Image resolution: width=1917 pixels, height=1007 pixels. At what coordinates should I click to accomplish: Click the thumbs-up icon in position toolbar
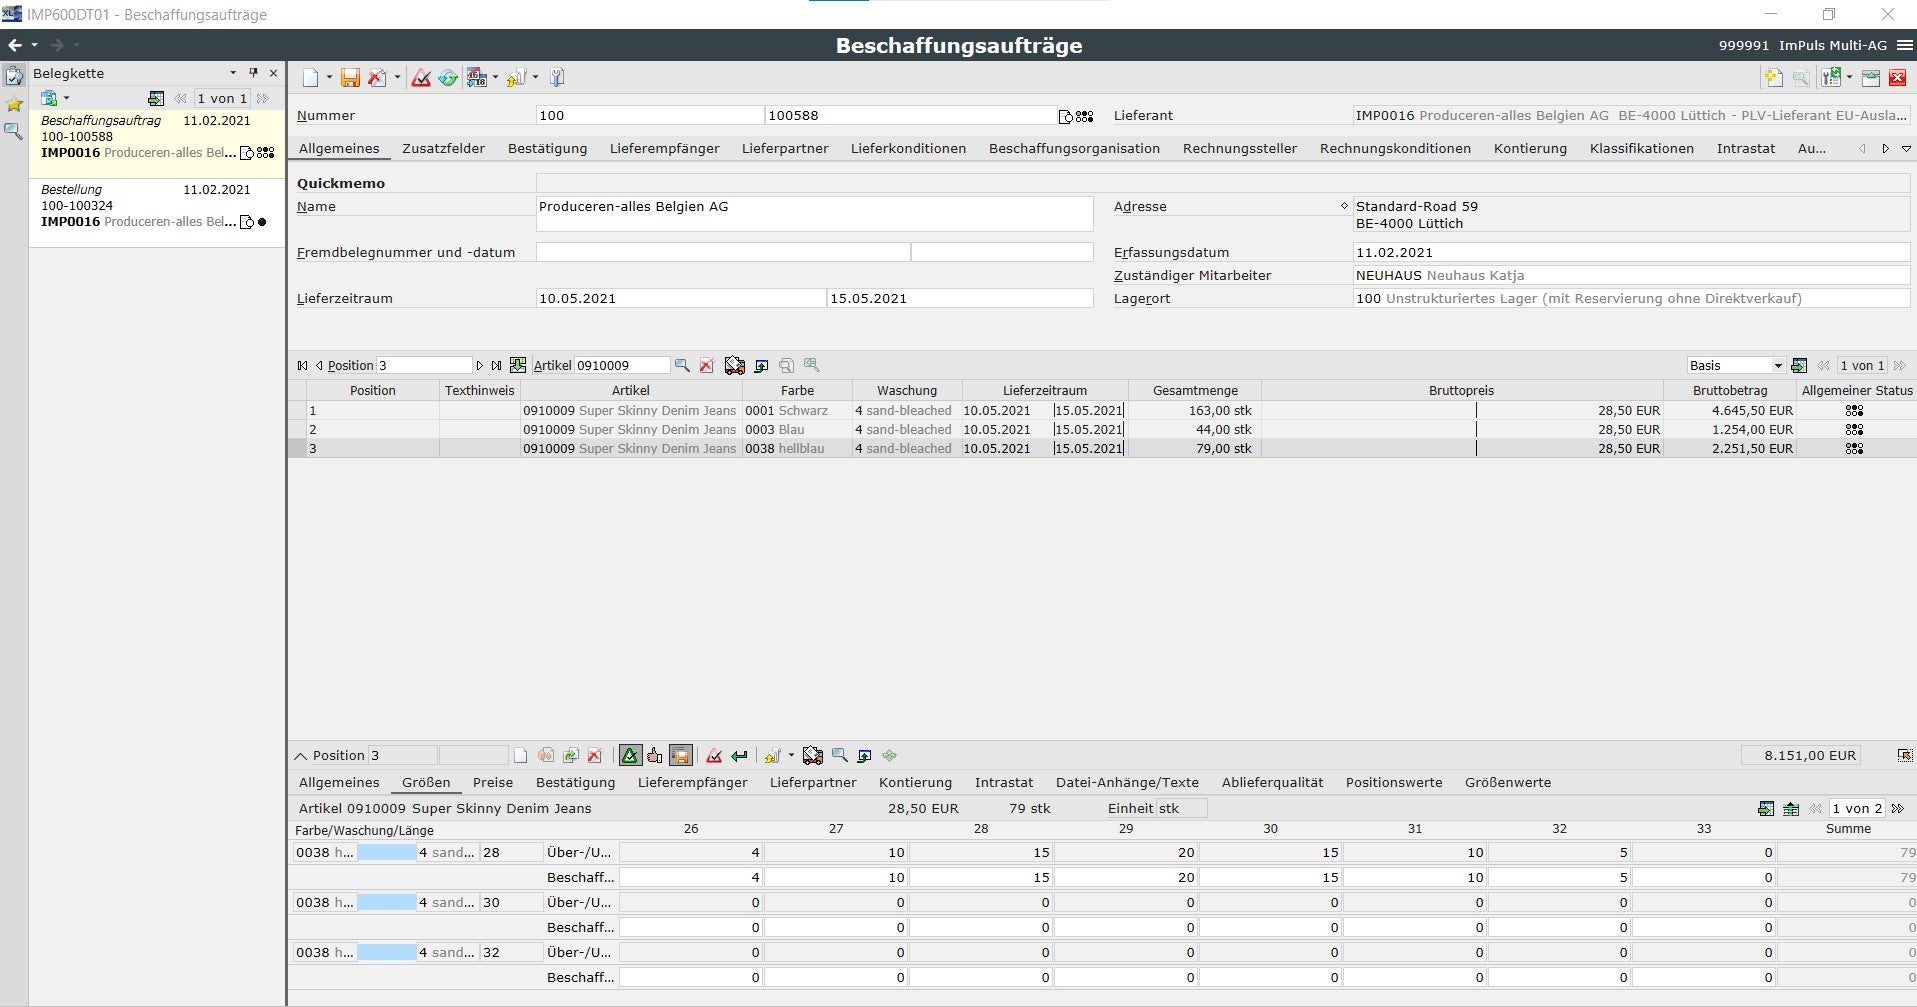[654, 756]
